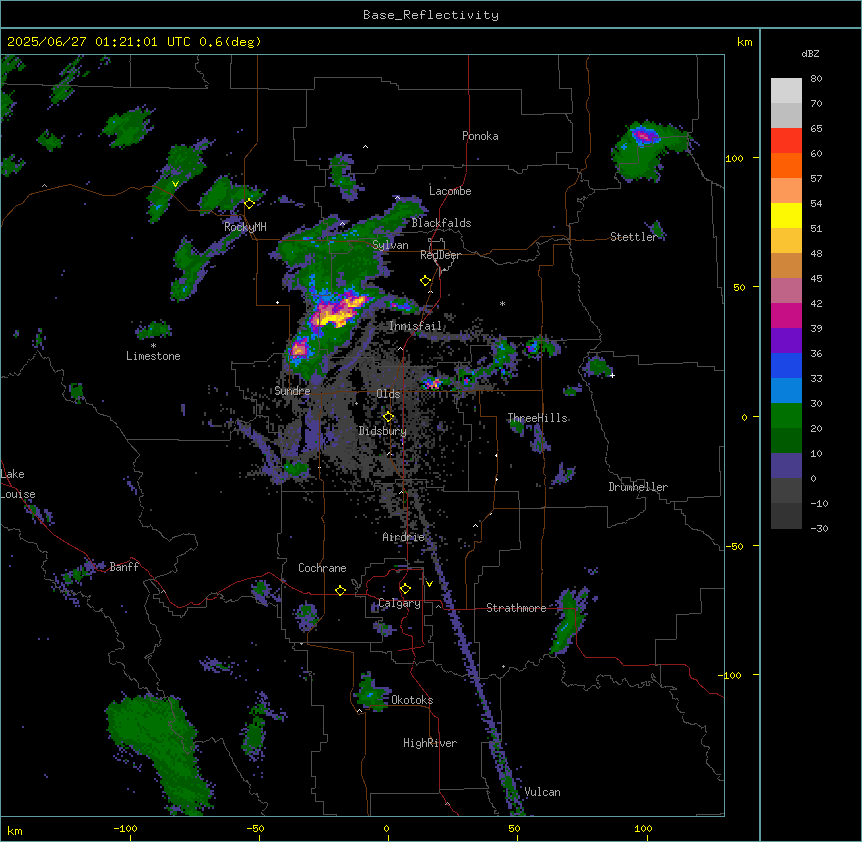
Task: Click the Base_Reflectivity title text
Action: pyautogui.click(x=431, y=15)
